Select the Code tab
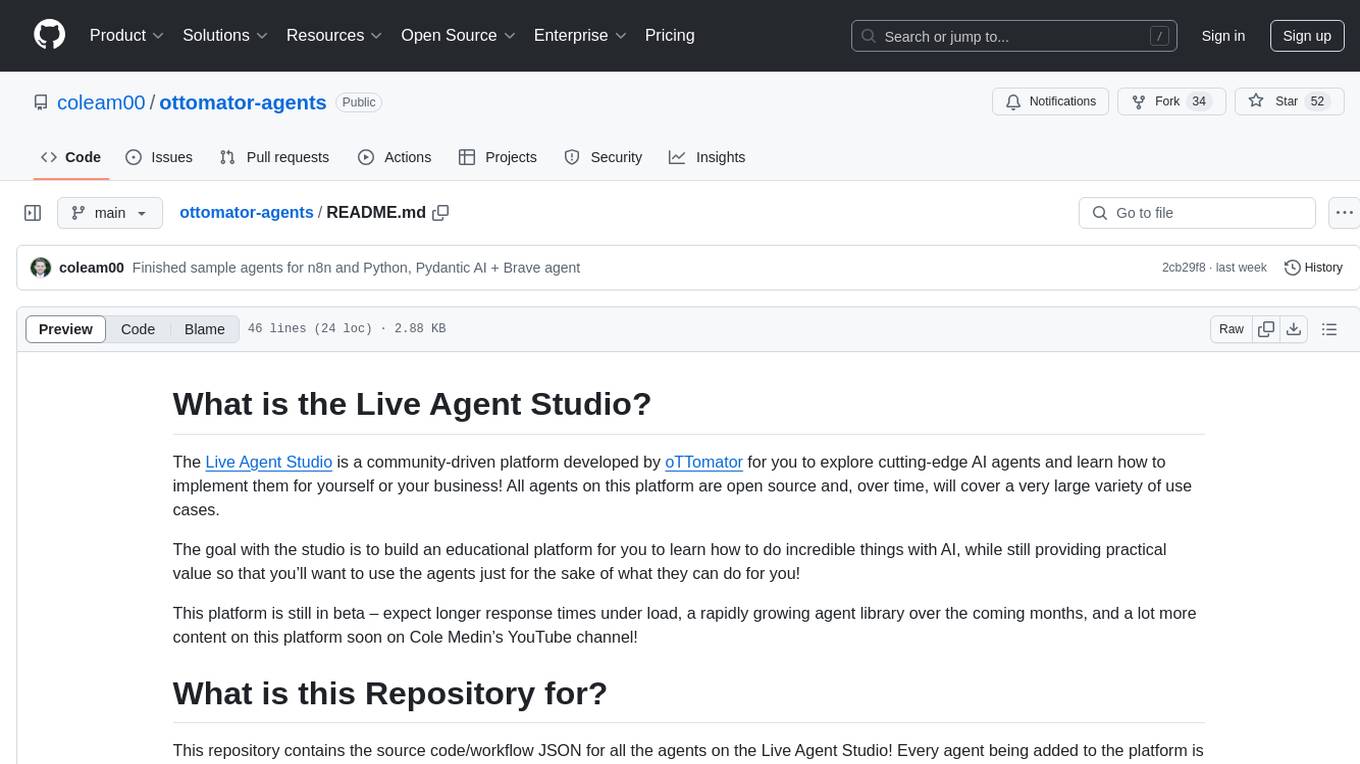This screenshot has width=1360, height=764. click(x=71, y=157)
